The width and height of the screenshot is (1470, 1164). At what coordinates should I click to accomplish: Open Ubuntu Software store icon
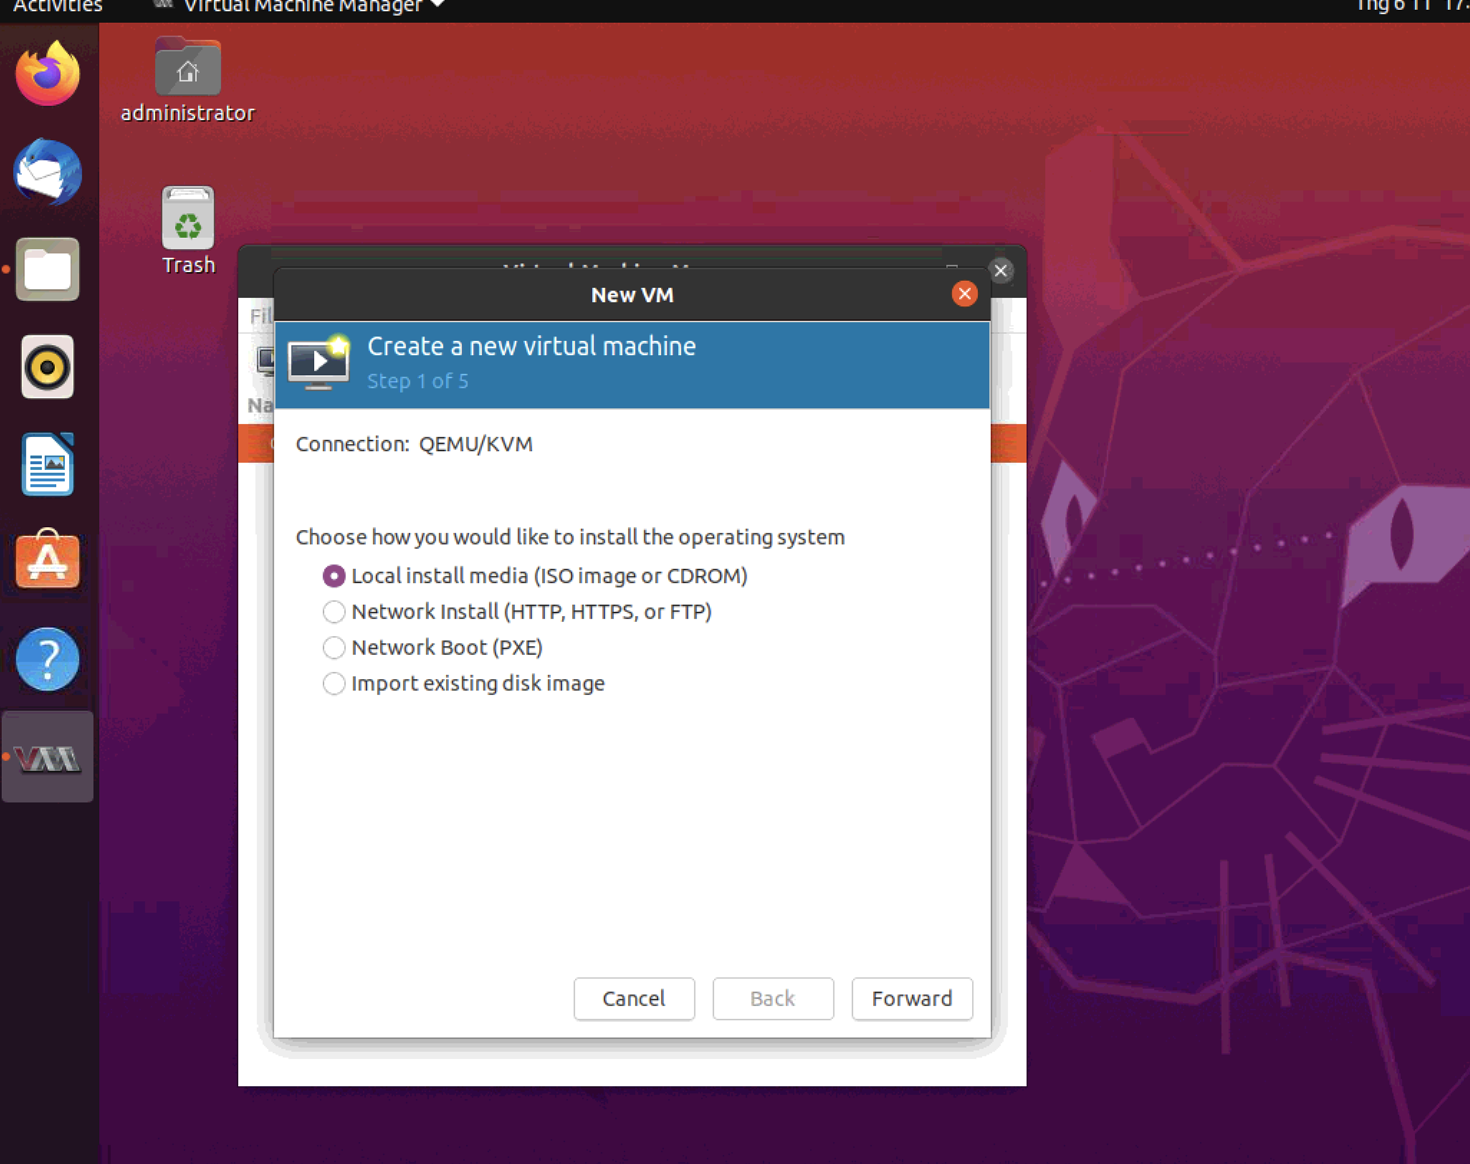pos(47,560)
